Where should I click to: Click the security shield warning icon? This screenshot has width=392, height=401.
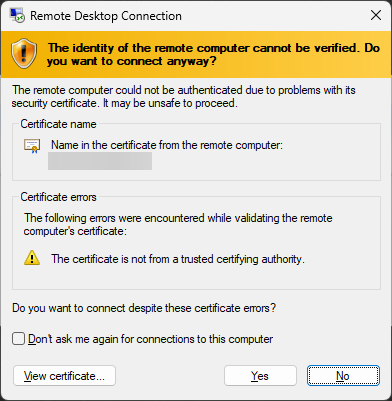tap(24, 54)
